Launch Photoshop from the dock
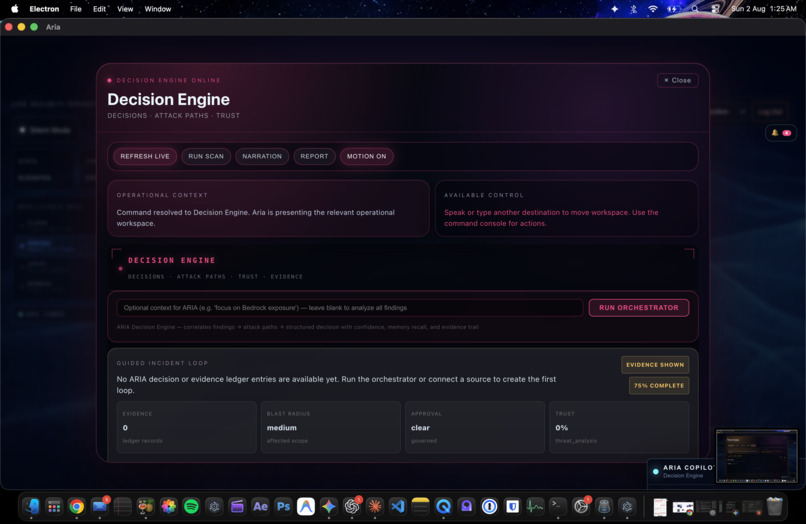The height and width of the screenshot is (524, 806). point(283,507)
